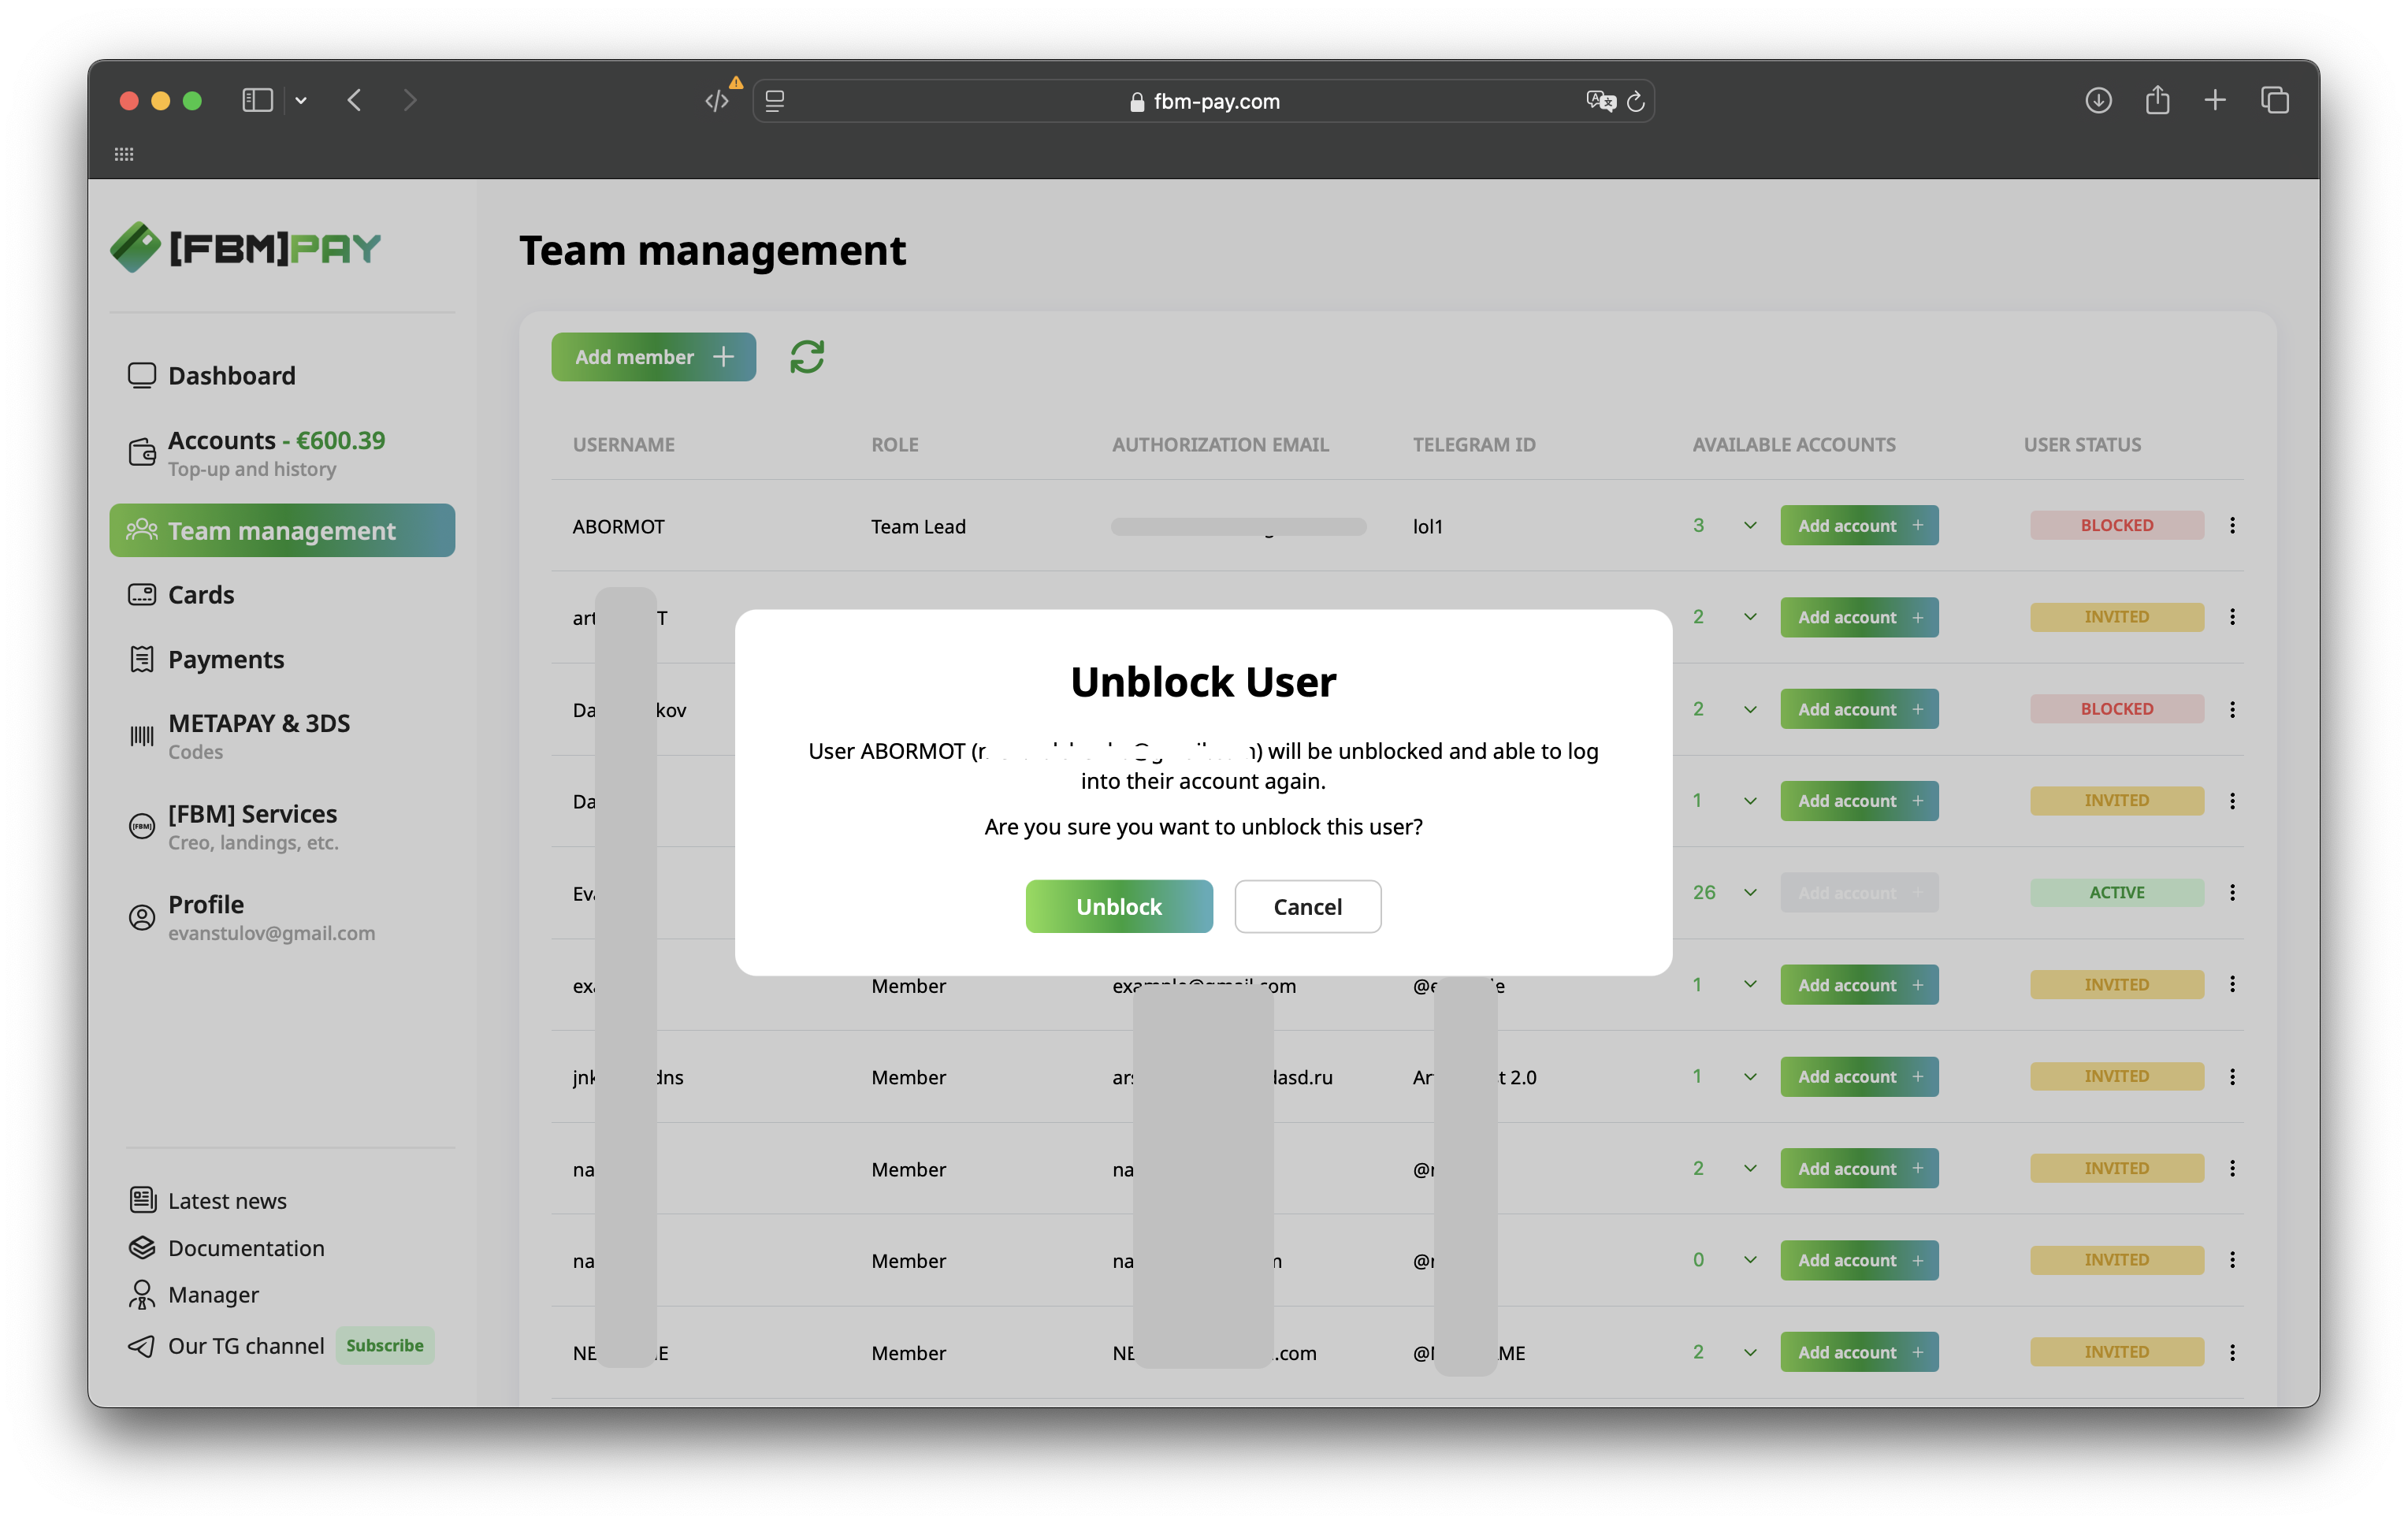Viewport: 2408px width, 1524px height.
Task: Confirm with the Unblock button
Action: coord(1118,907)
